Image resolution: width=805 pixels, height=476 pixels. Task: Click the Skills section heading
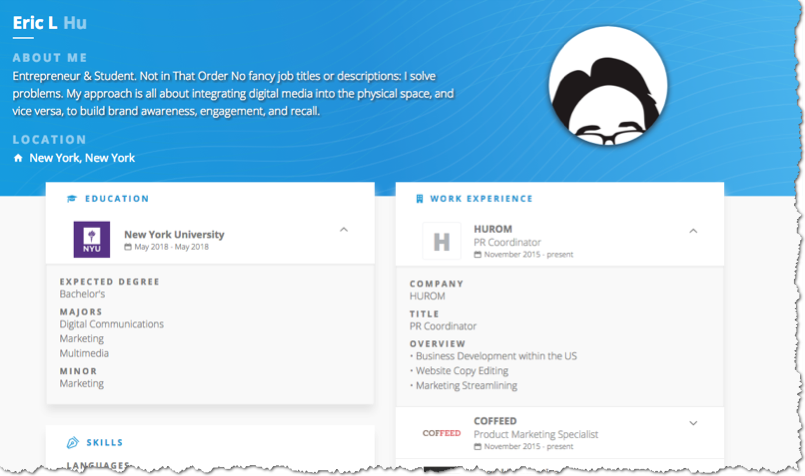tap(105, 442)
